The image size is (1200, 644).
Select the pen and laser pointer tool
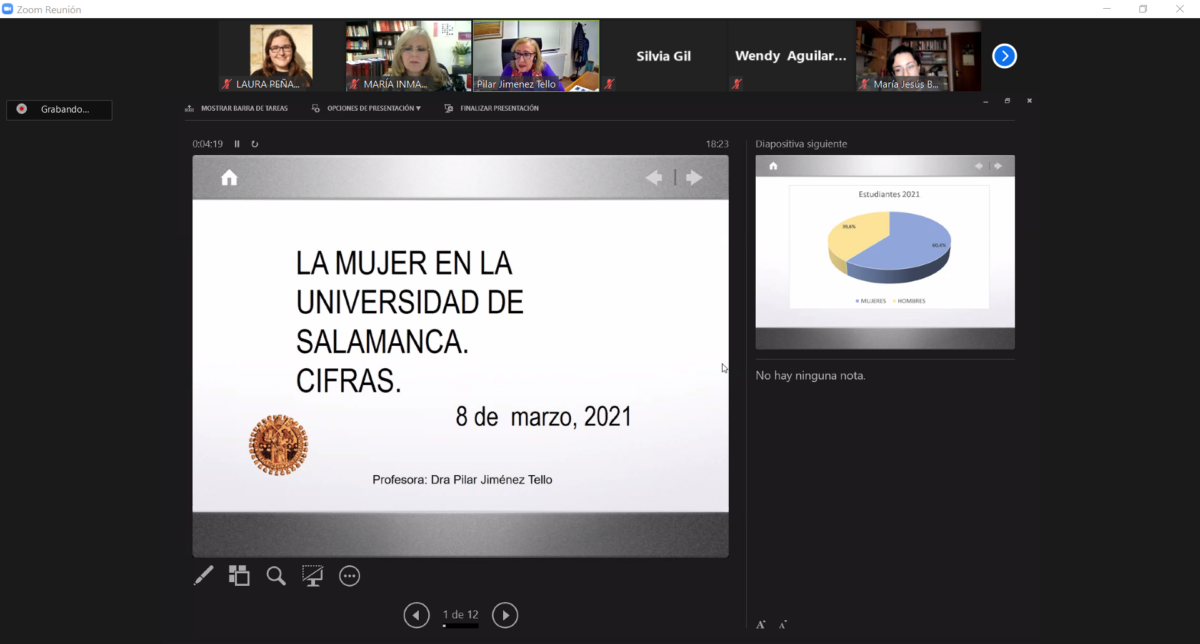(203, 575)
